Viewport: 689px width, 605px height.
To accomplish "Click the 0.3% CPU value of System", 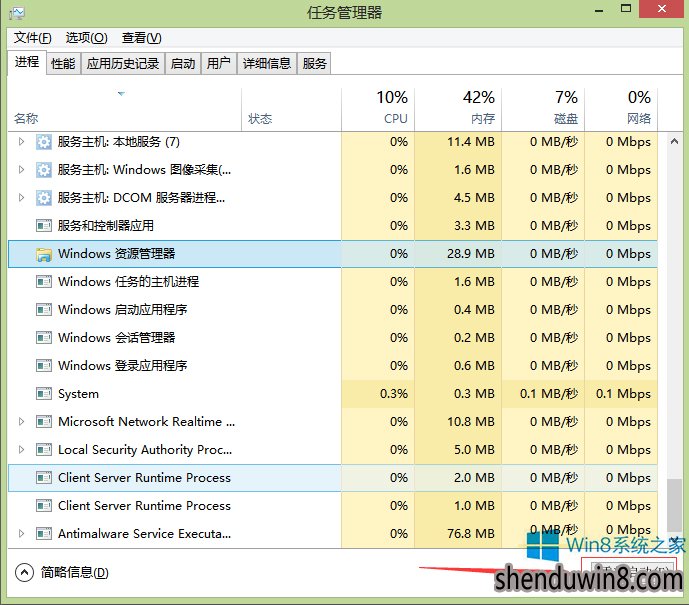I will click(394, 394).
